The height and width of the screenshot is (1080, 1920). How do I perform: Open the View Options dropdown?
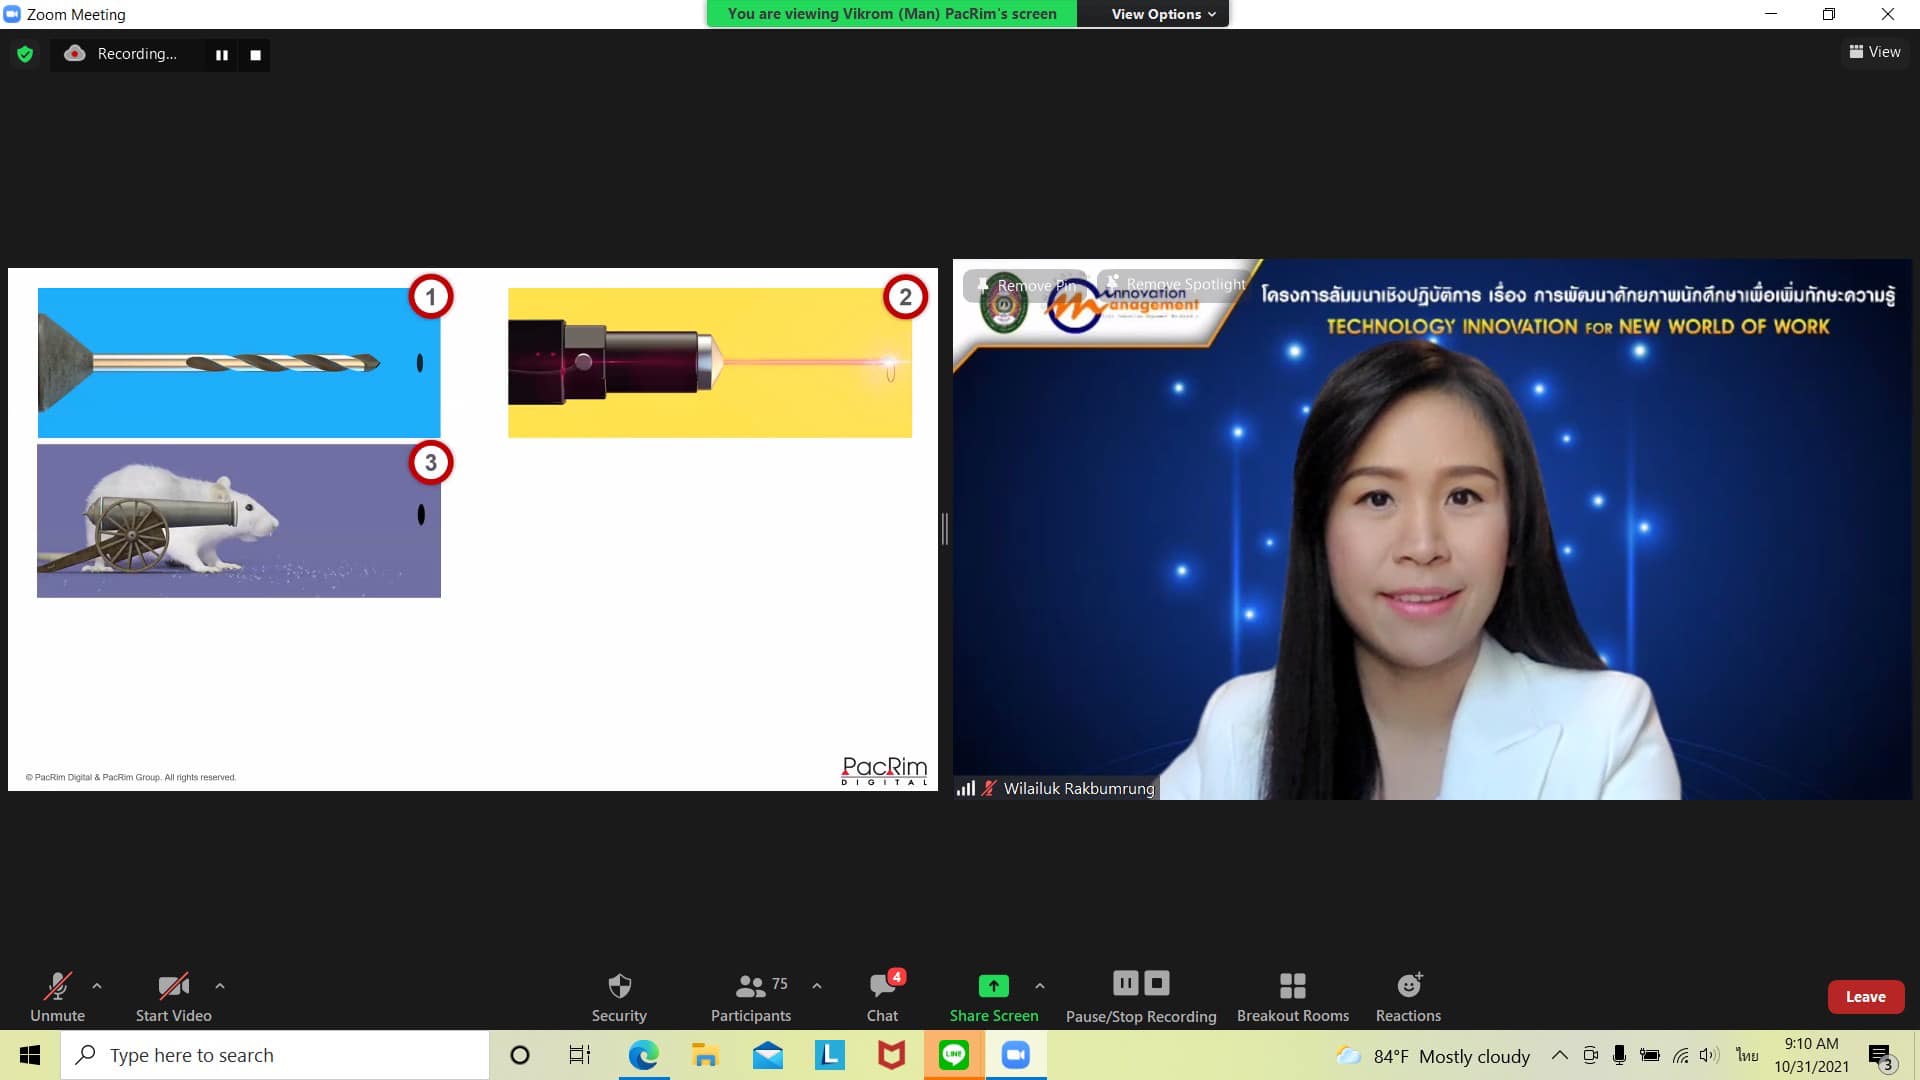pyautogui.click(x=1163, y=14)
